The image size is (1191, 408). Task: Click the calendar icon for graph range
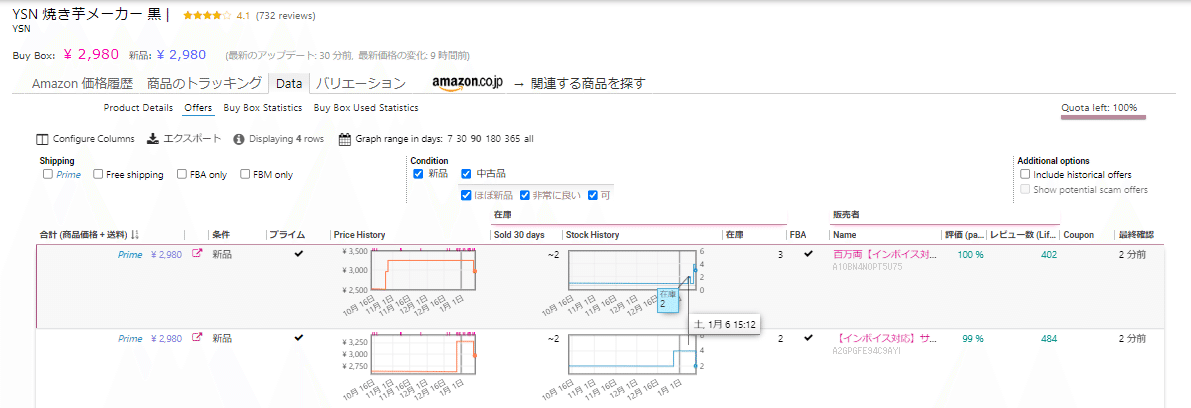pos(344,139)
